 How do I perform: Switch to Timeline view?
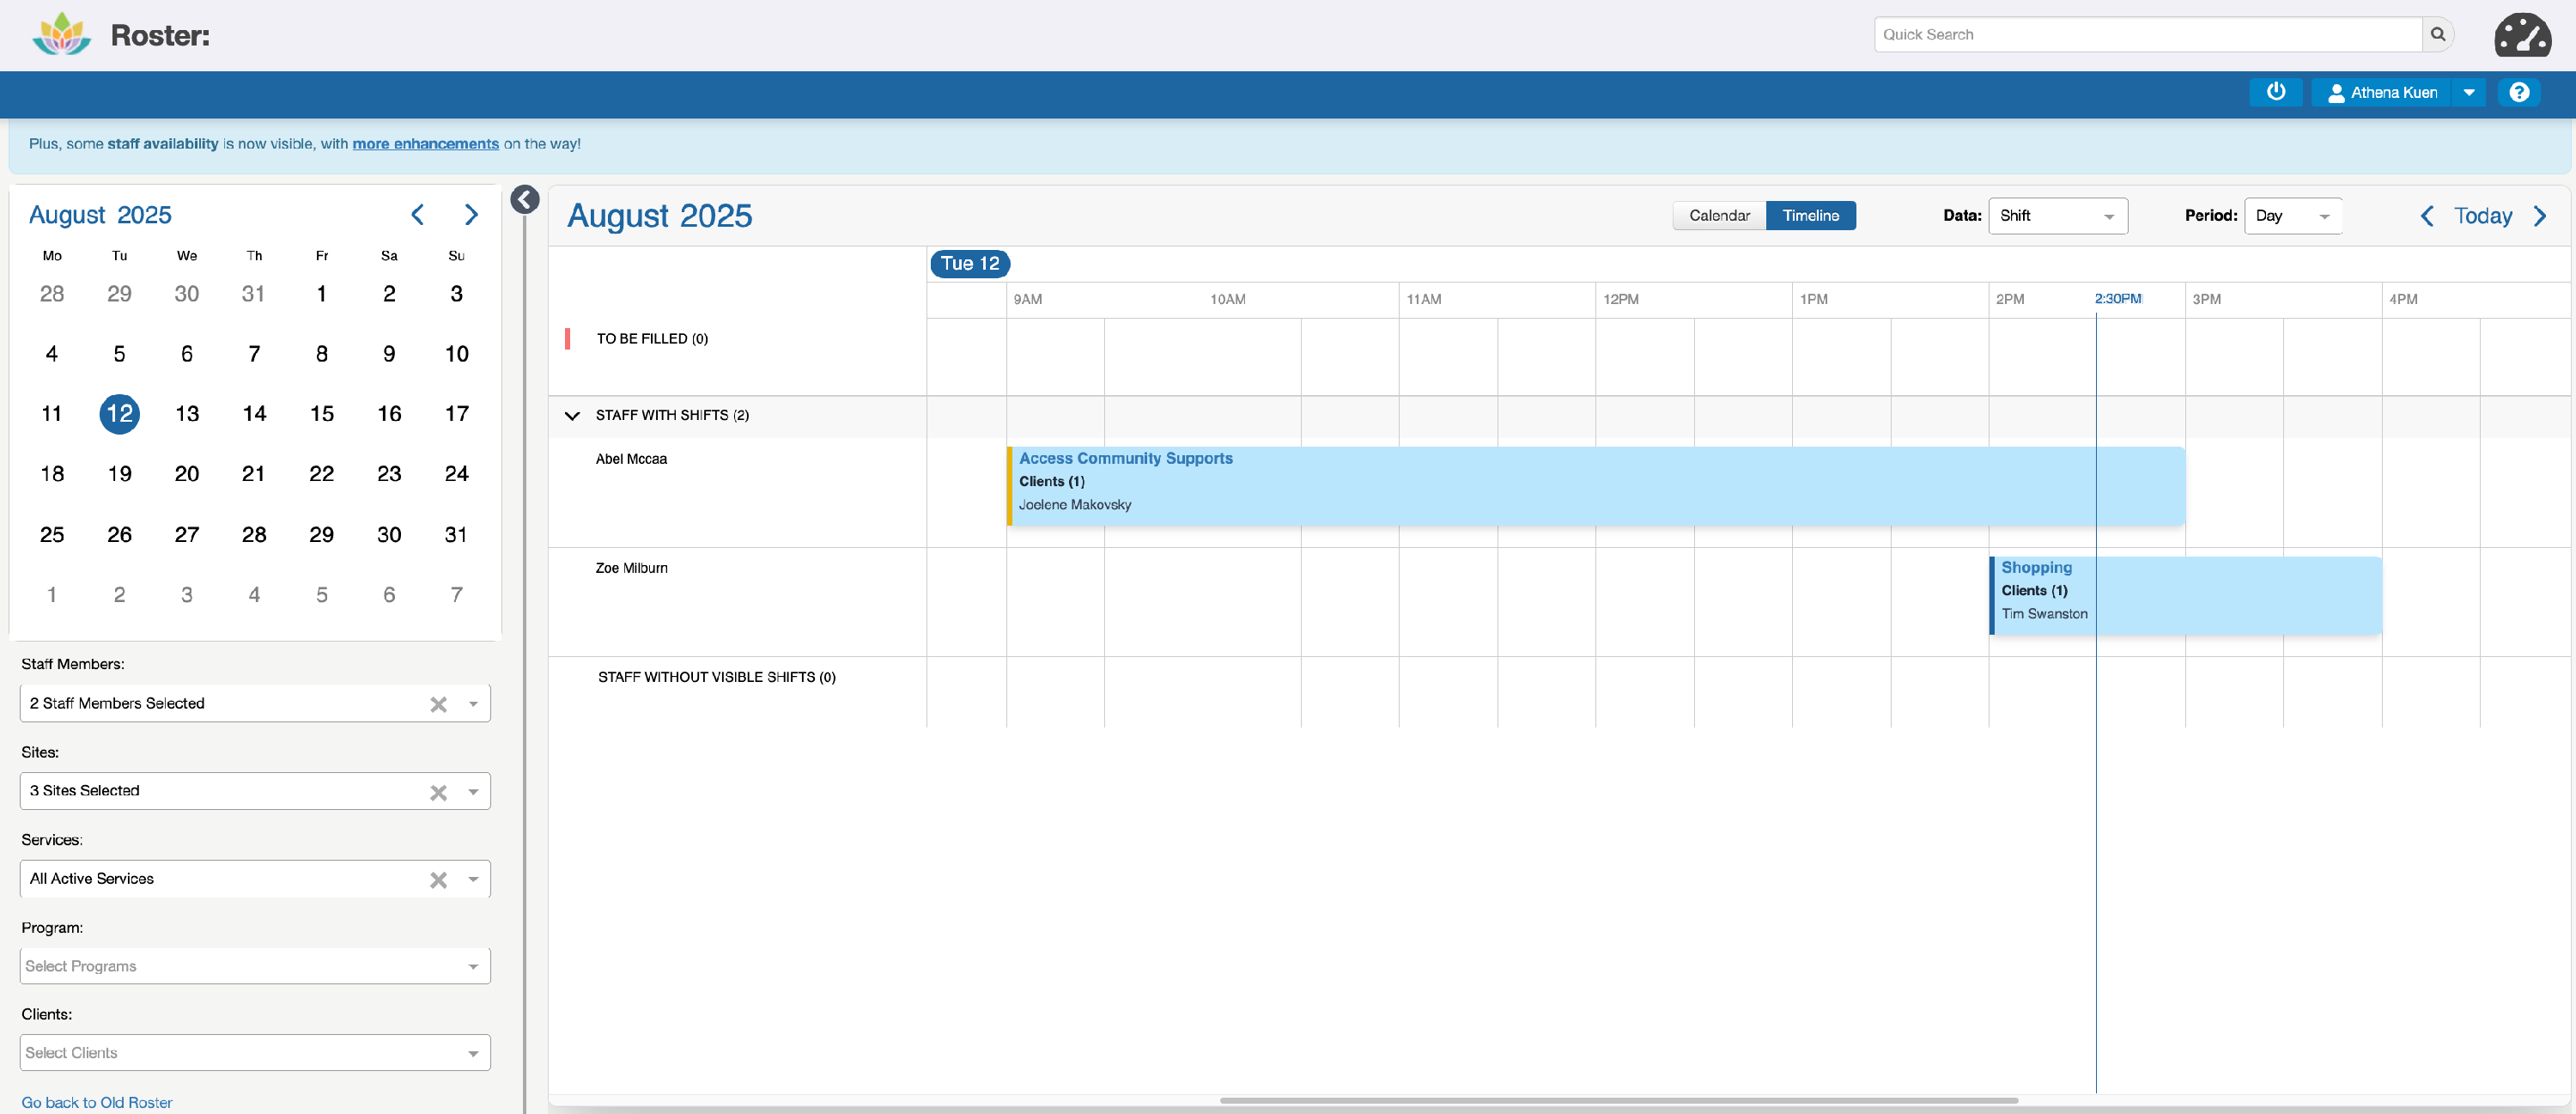tap(1810, 216)
